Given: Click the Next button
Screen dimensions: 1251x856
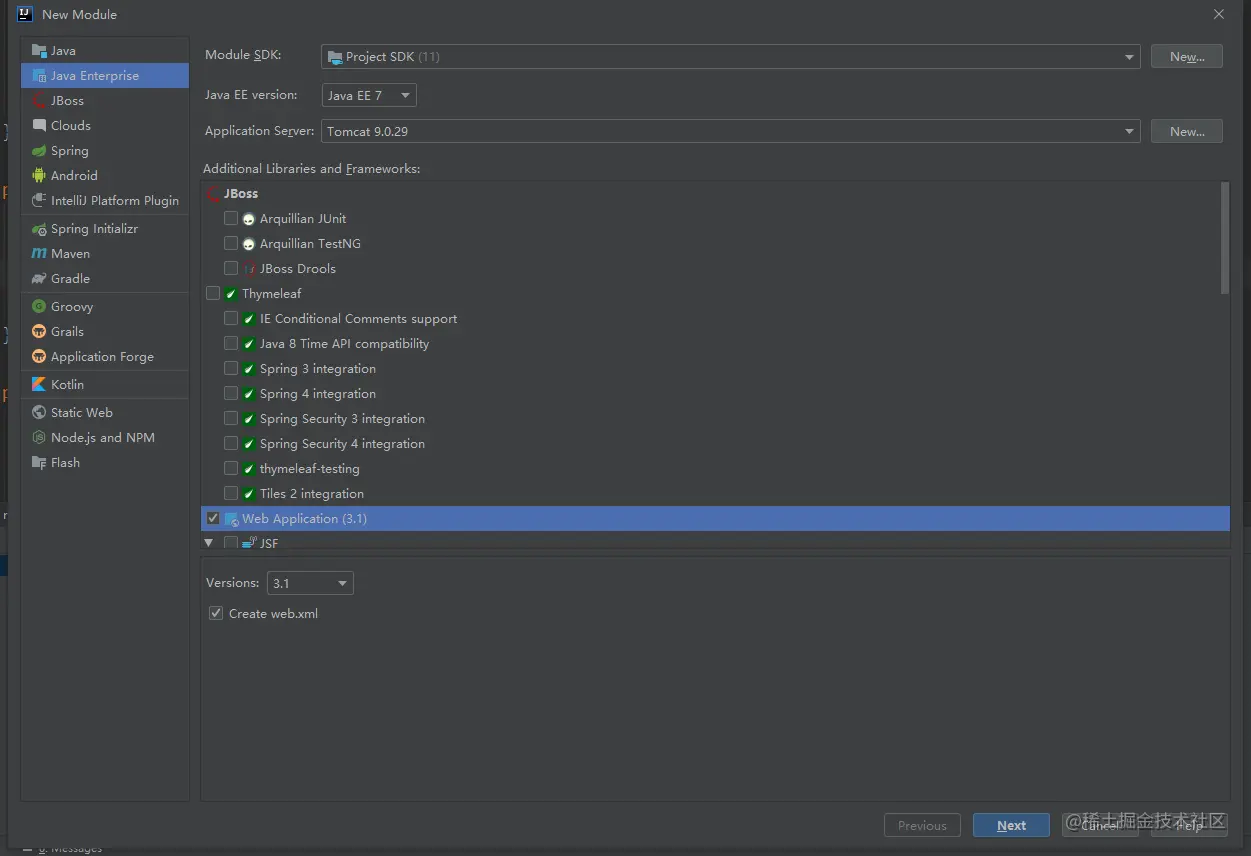Looking at the screenshot, I should tap(1011, 825).
